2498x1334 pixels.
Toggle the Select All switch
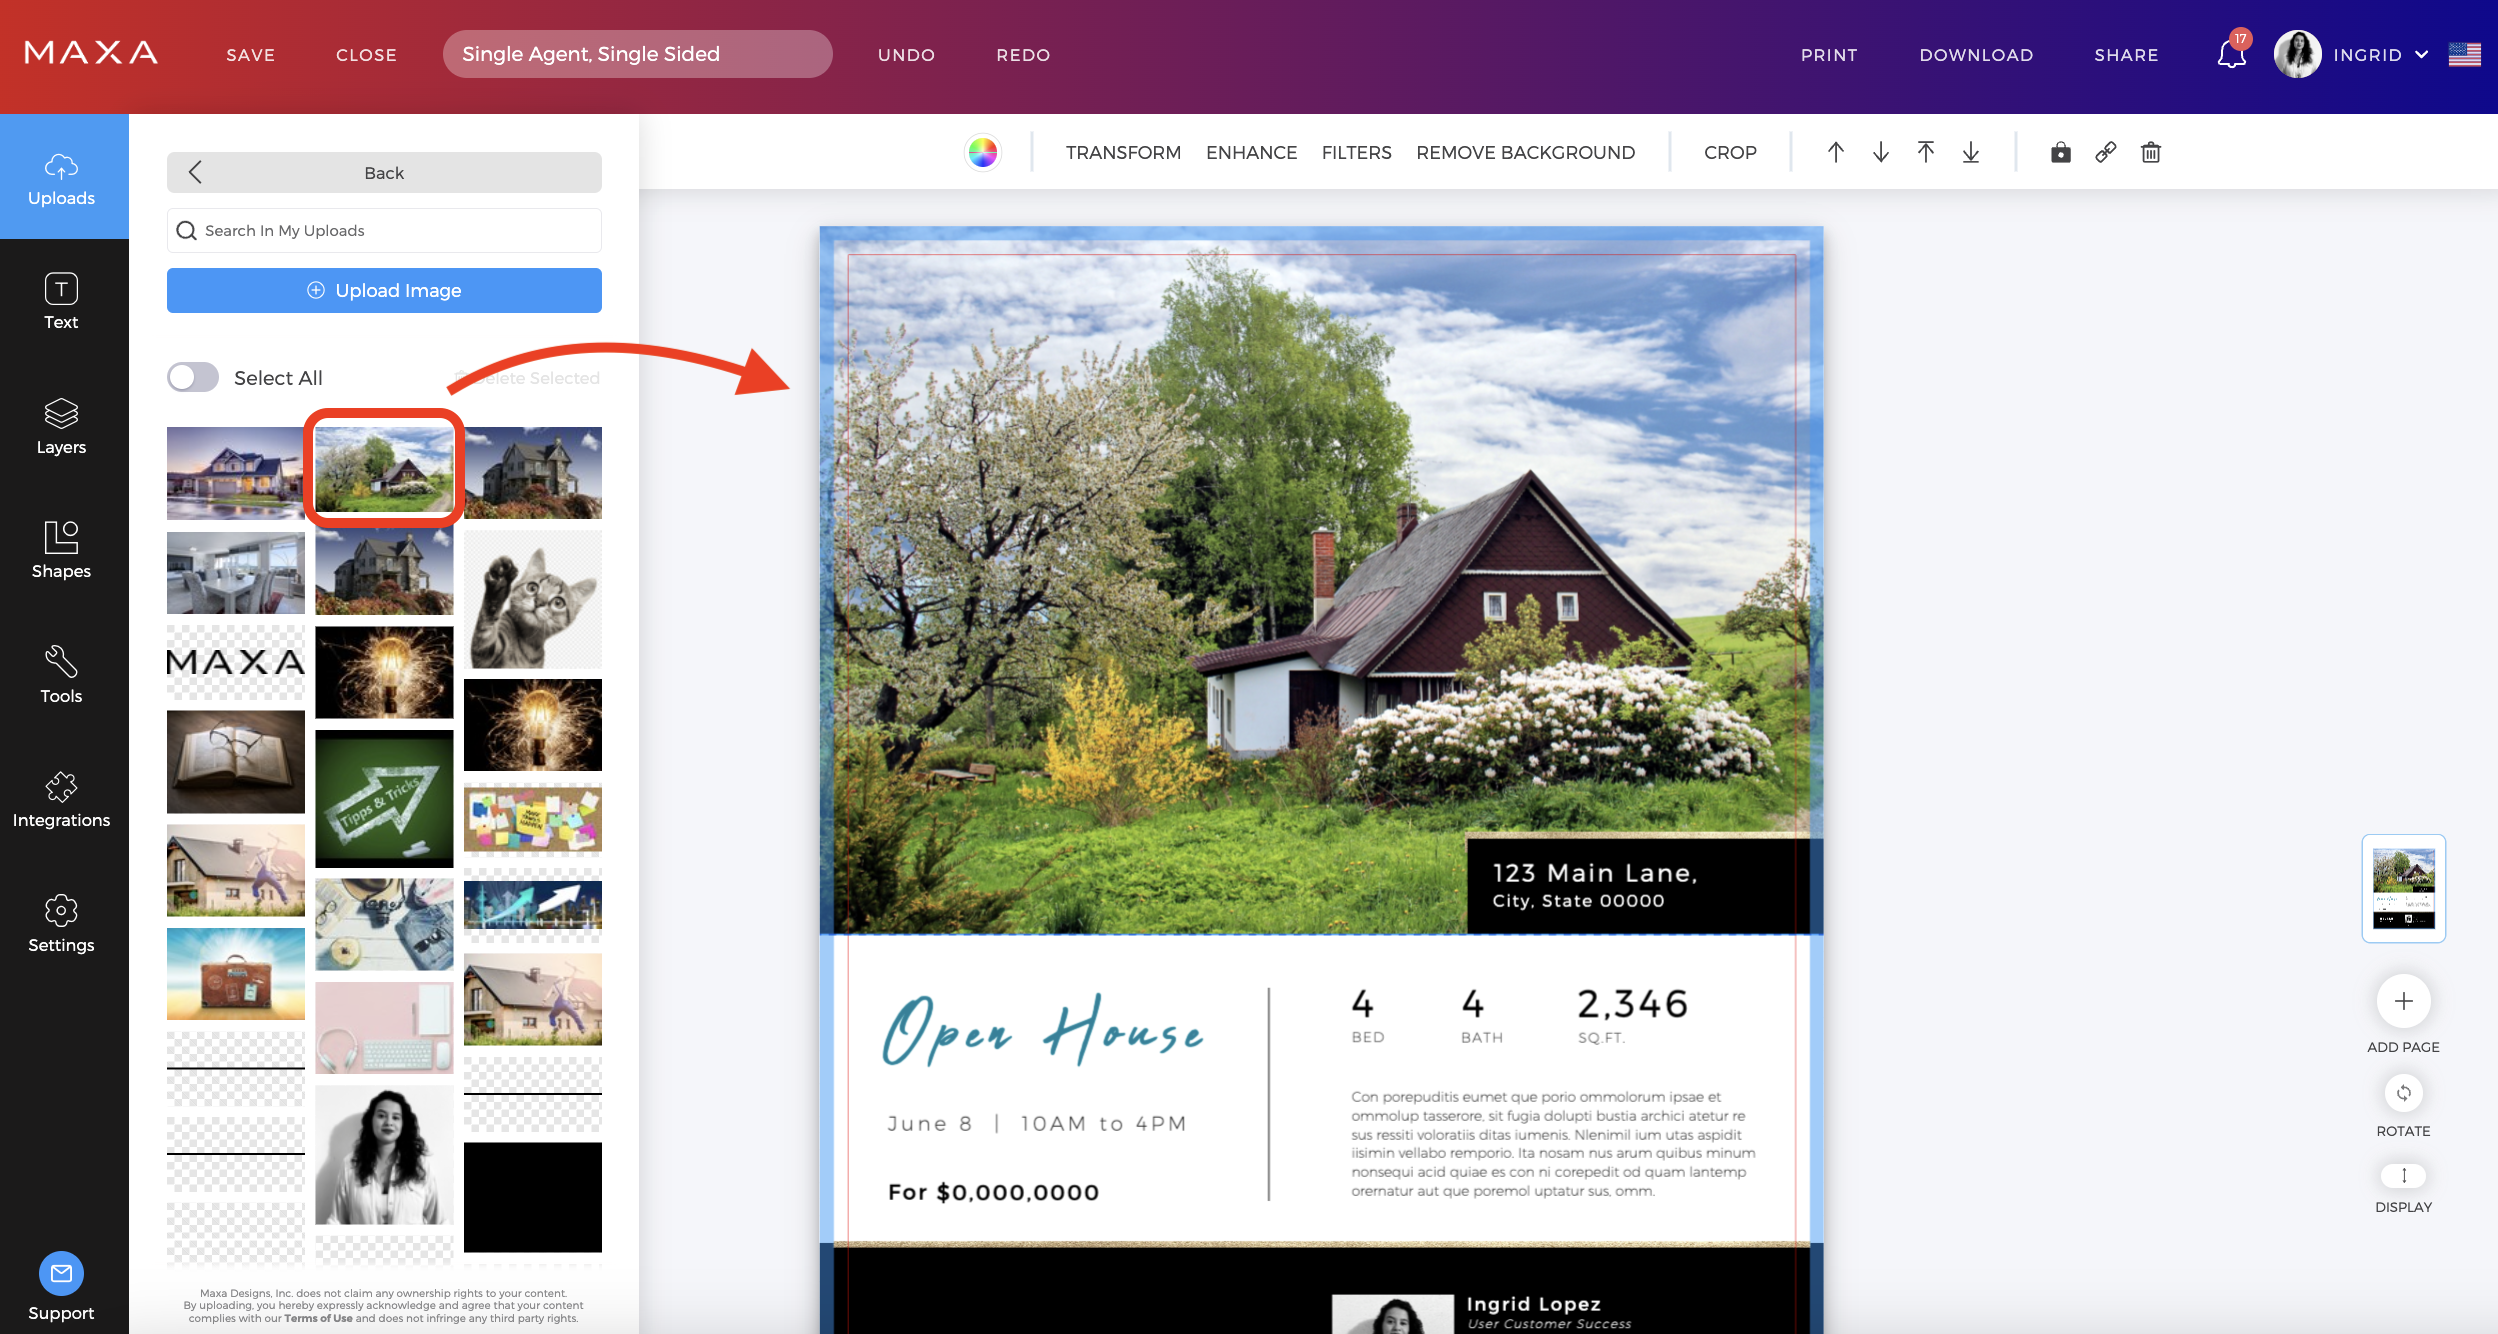click(x=193, y=377)
